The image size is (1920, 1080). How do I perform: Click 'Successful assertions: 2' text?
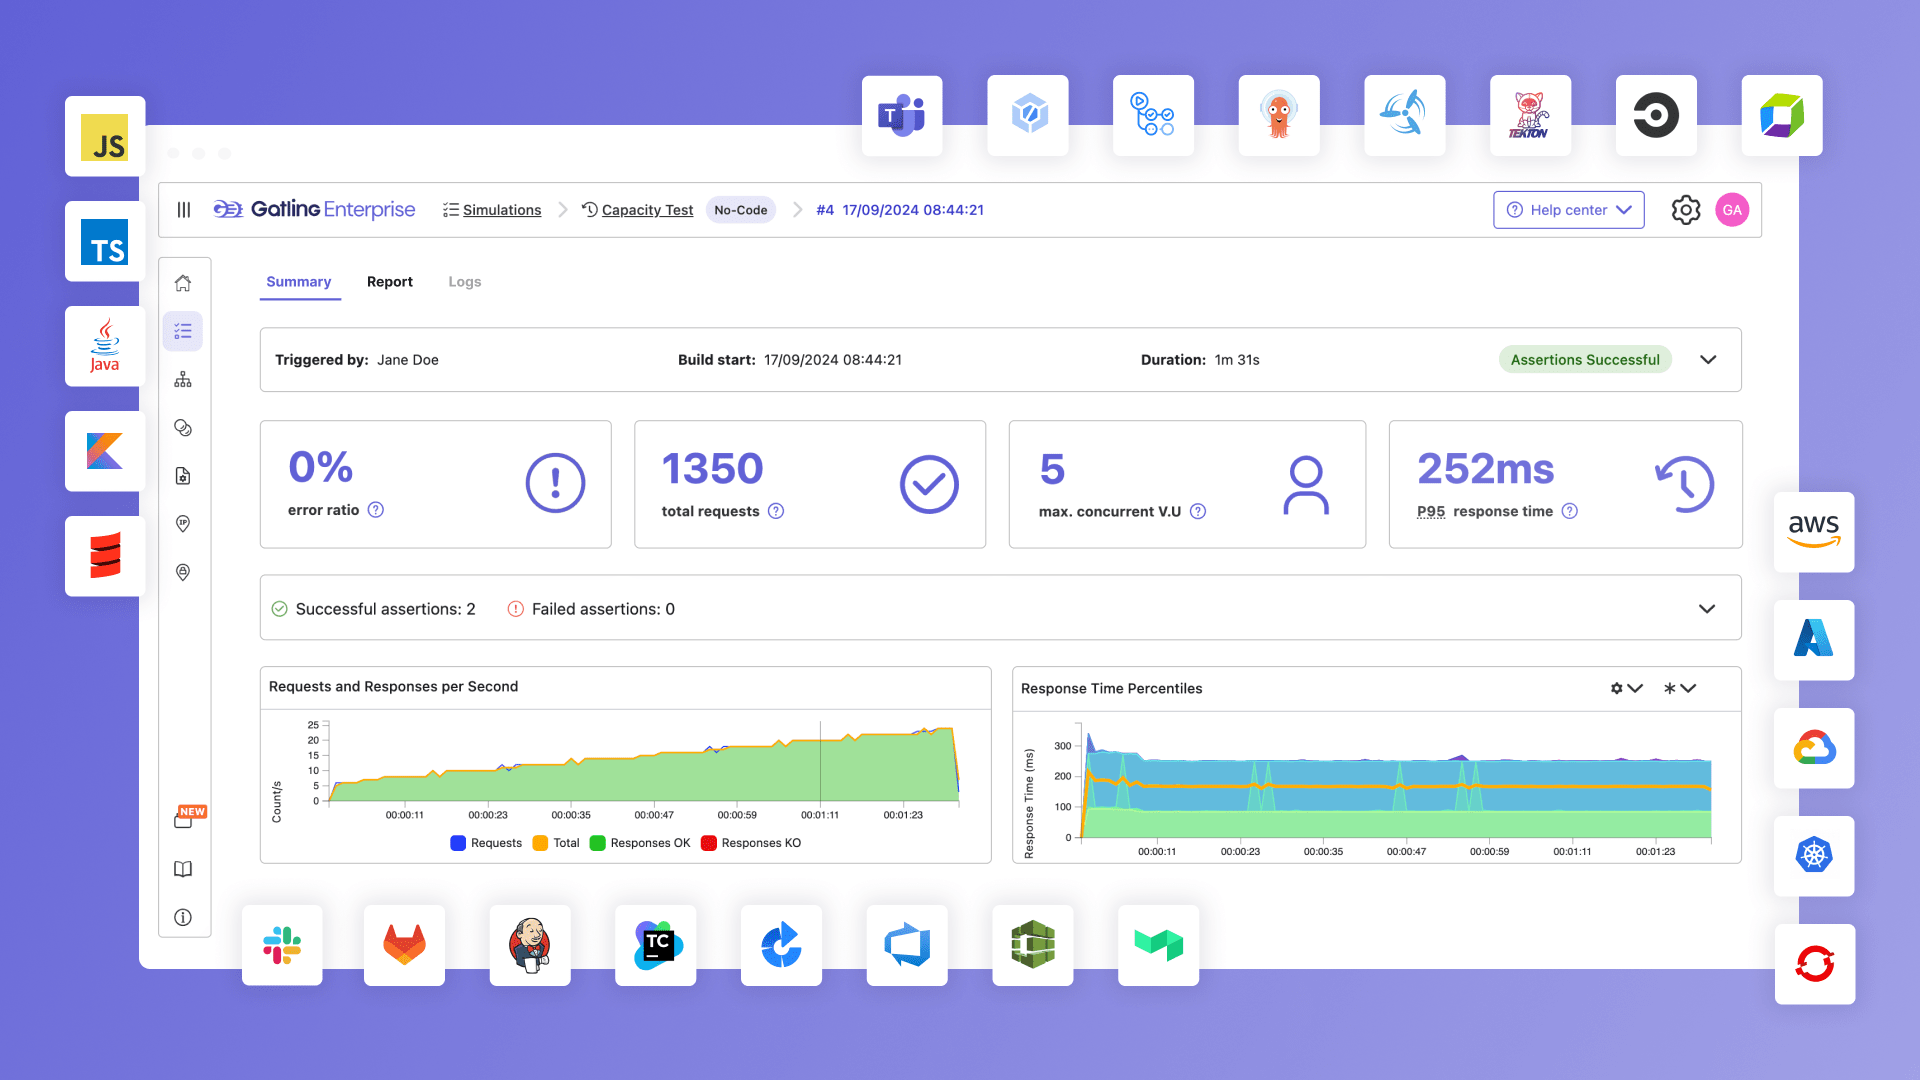(385, 609)
